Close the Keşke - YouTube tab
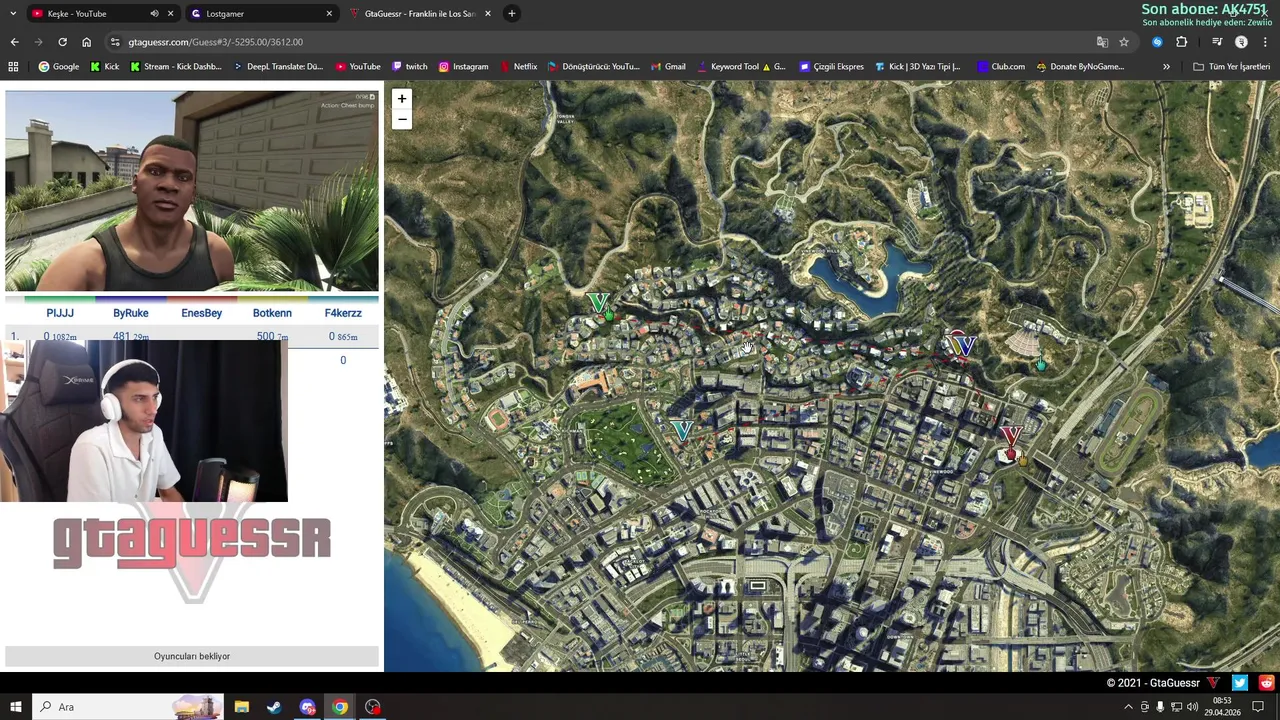The width and height of the screenshot is (1280, 720). click(170, 14)
